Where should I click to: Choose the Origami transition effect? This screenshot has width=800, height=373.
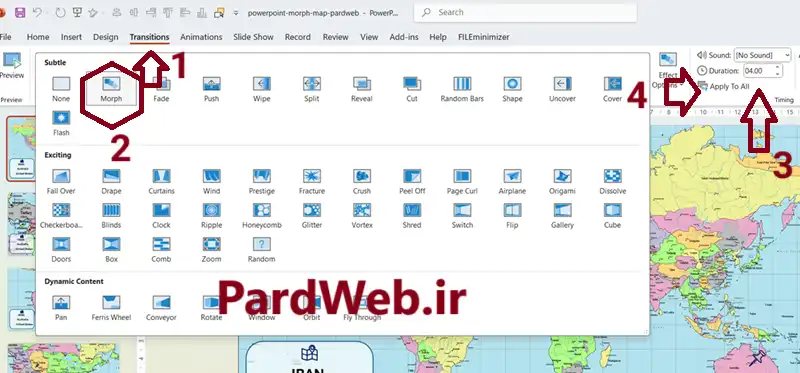pos(562,181)
